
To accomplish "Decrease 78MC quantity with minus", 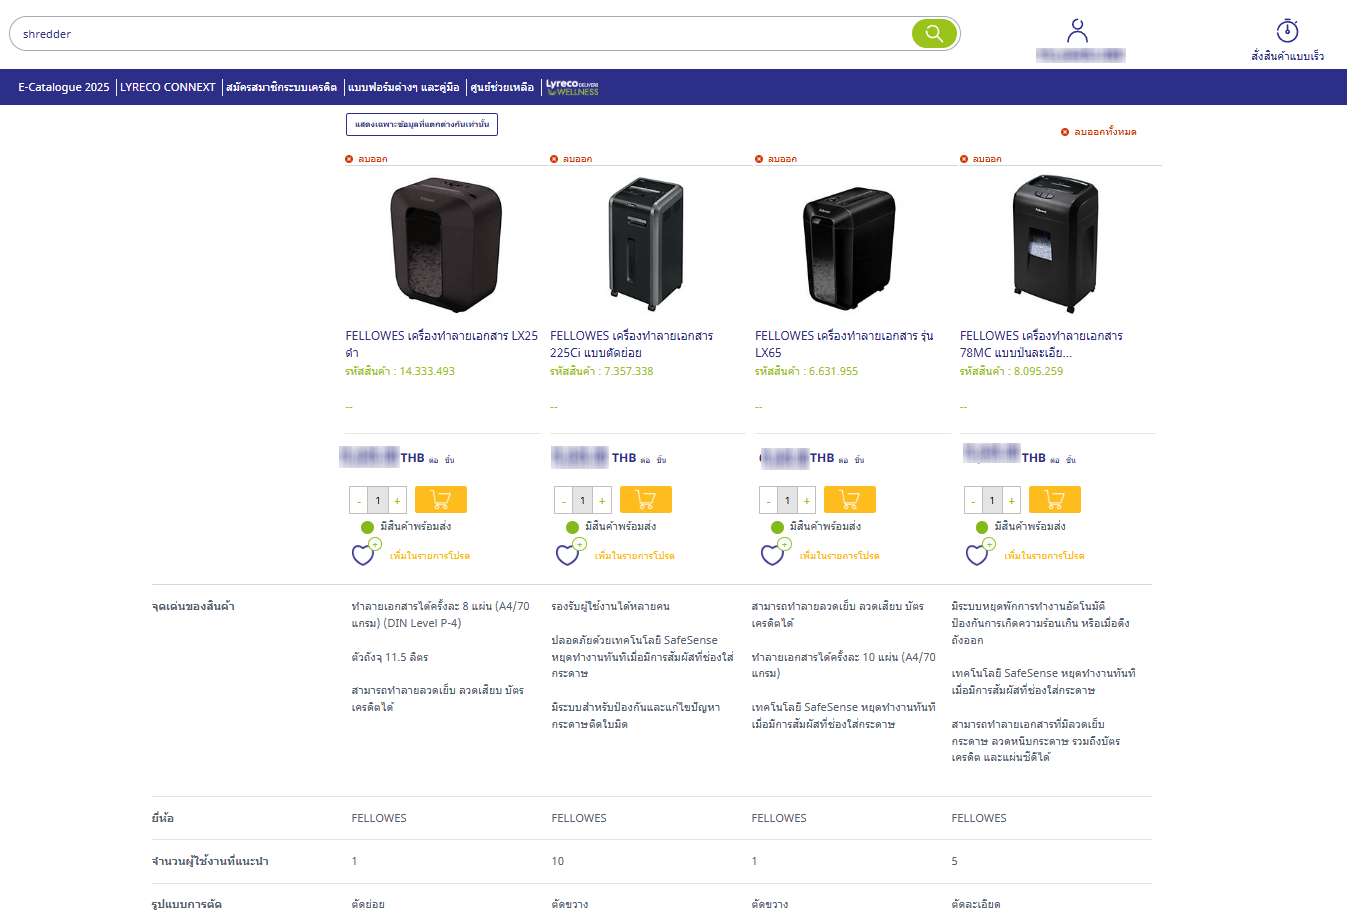I will (974, 500).
